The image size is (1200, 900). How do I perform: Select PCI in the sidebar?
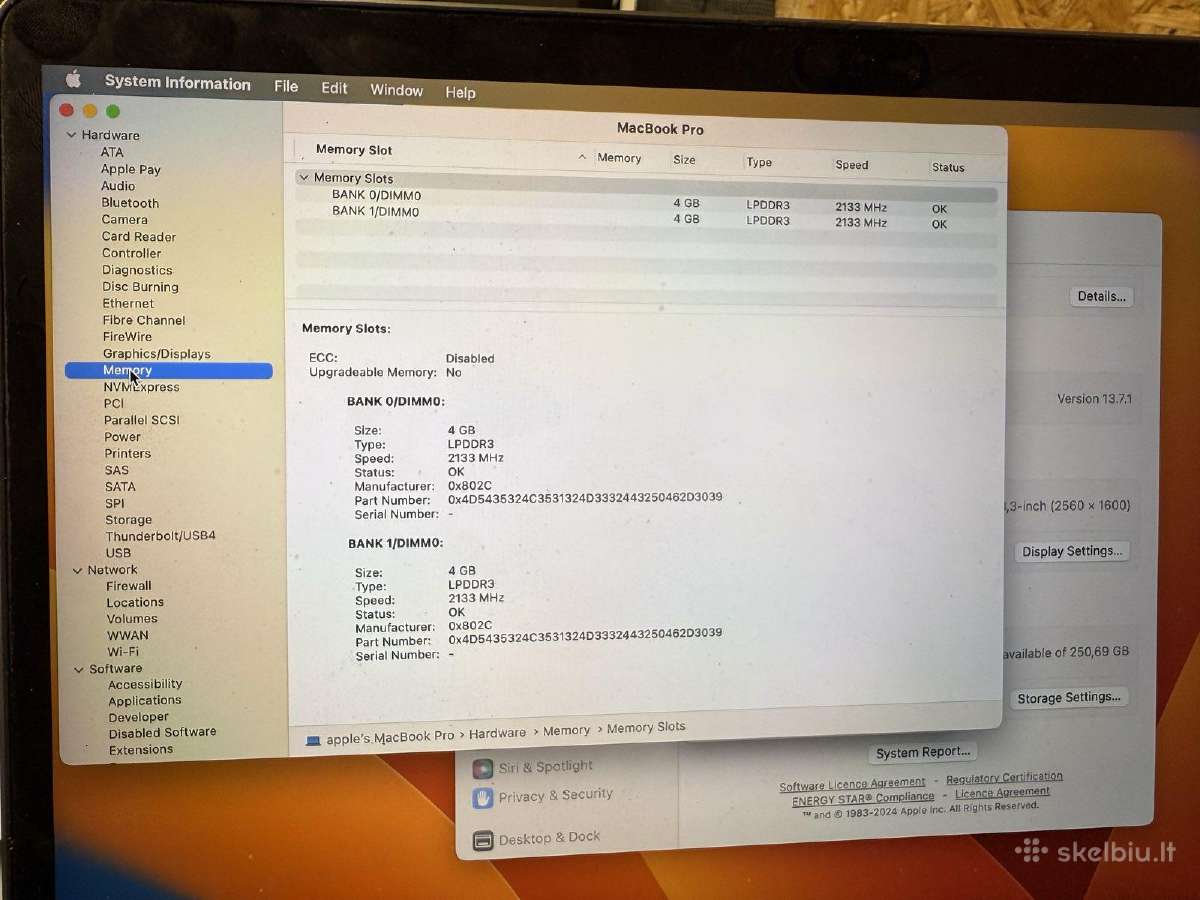pyautogui.click(x=114, y=404)
